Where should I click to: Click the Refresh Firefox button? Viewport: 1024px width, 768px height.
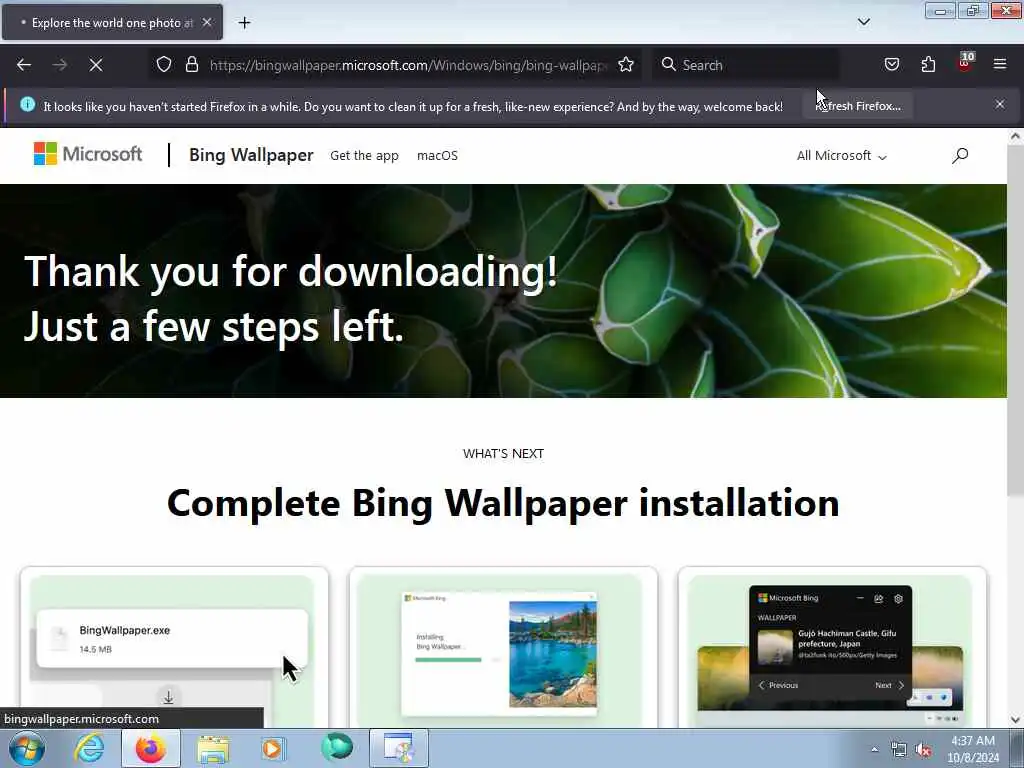click(x=857, y=106)
